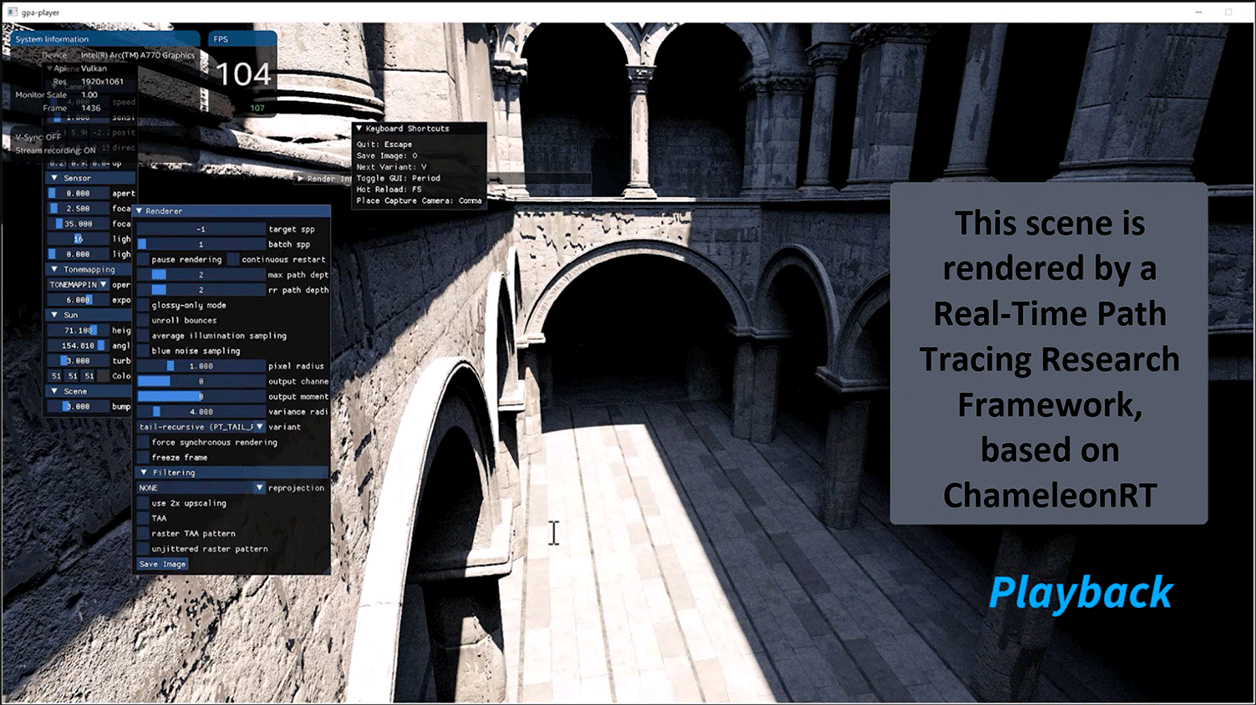The height and width of the screenshot is (705, 1256).
Task: Click 'Toggle GUI: Period' shortcut line
Action: 398,178
